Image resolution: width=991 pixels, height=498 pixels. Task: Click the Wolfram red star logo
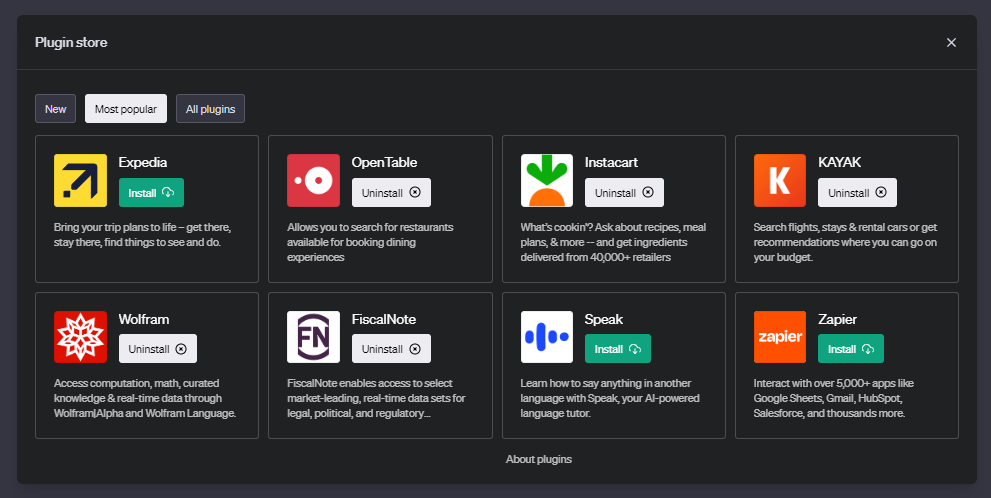click(80, 337)
